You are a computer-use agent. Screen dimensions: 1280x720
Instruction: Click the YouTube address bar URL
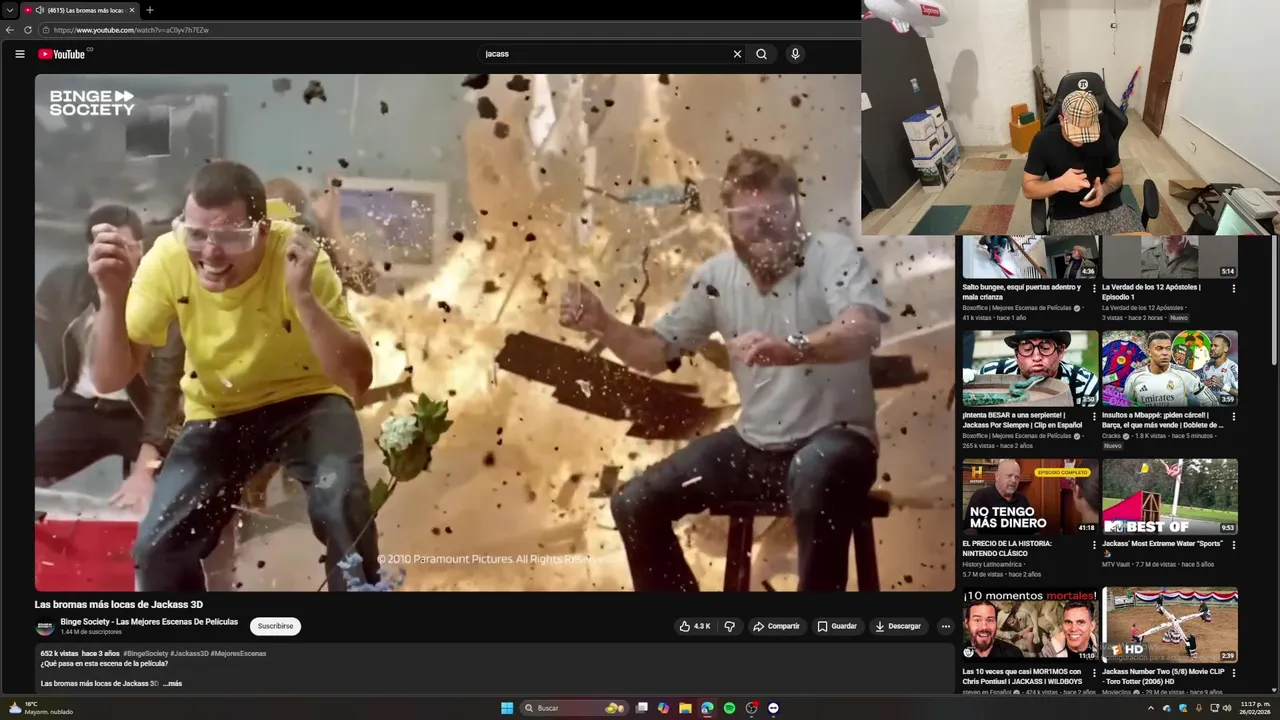click(x=131, y=30)
